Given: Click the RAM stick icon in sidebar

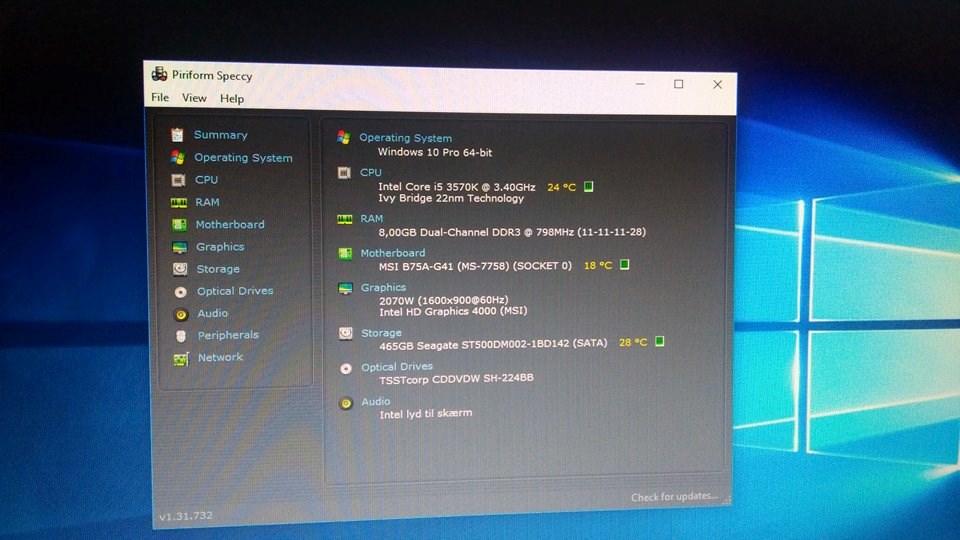Looking at the screenshot, I should click(x=179, y=203).
